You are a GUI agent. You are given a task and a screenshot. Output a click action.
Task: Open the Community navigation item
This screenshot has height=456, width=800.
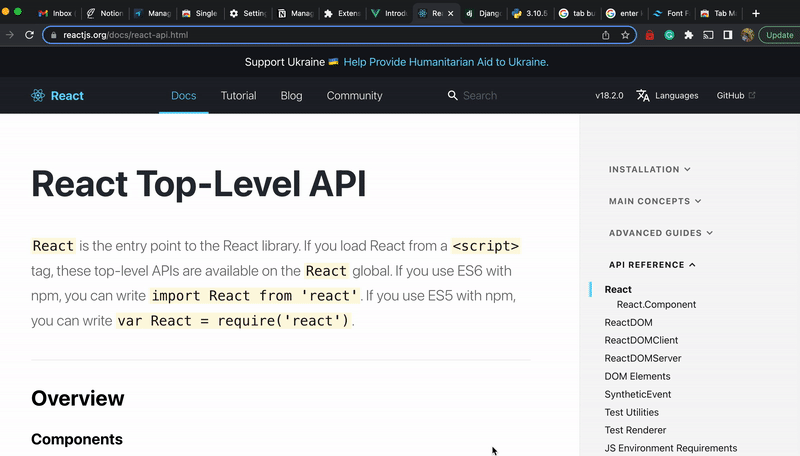pyautogui.click(x=355, y=95)
